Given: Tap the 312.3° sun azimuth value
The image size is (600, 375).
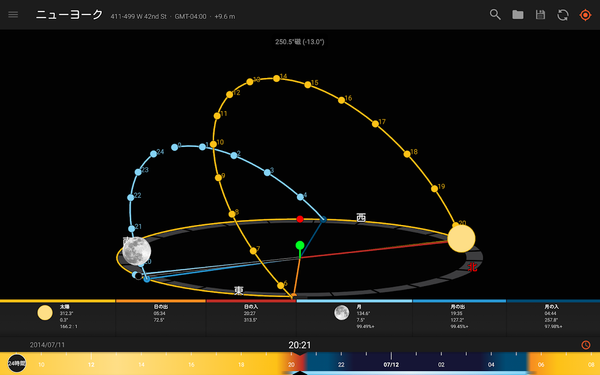Looking at the screenshot, I should click(x=66, y=313).
